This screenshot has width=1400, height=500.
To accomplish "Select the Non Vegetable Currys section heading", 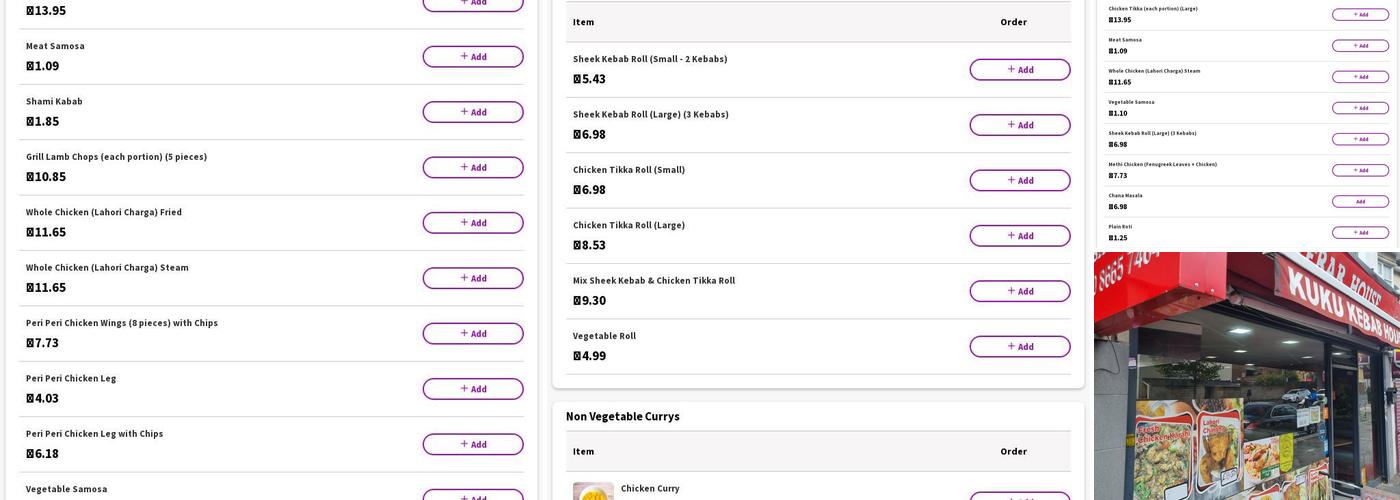I will [622, 417].
